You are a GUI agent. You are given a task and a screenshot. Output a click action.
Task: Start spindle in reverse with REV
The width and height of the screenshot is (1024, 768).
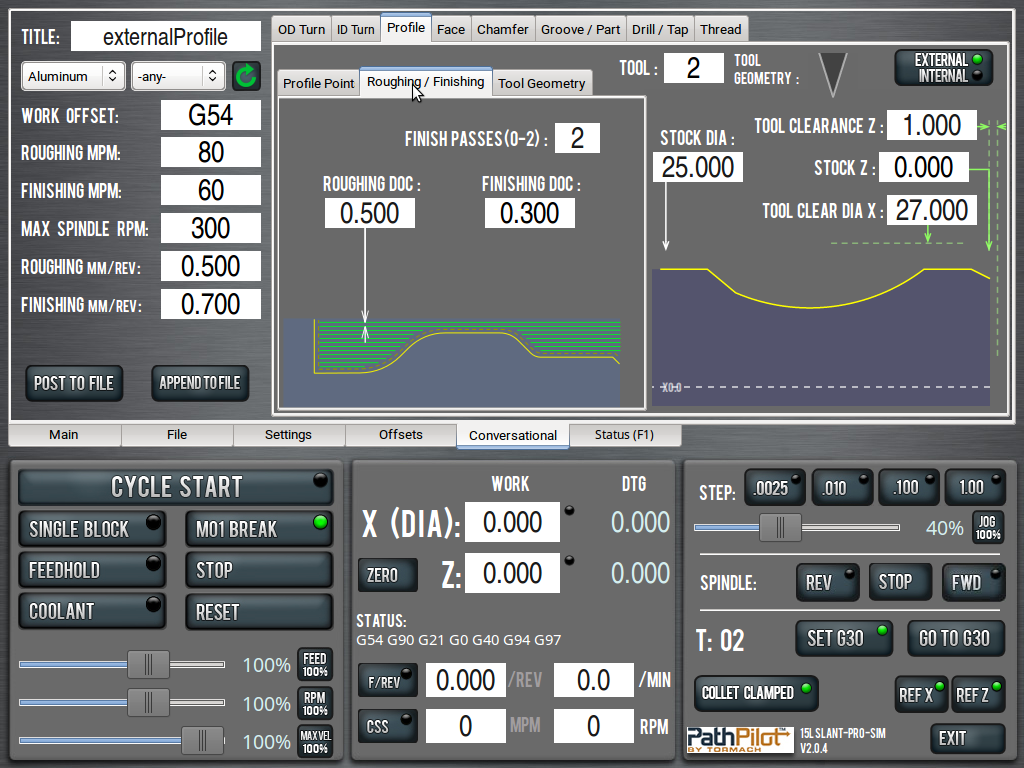(x=827, y=583)
